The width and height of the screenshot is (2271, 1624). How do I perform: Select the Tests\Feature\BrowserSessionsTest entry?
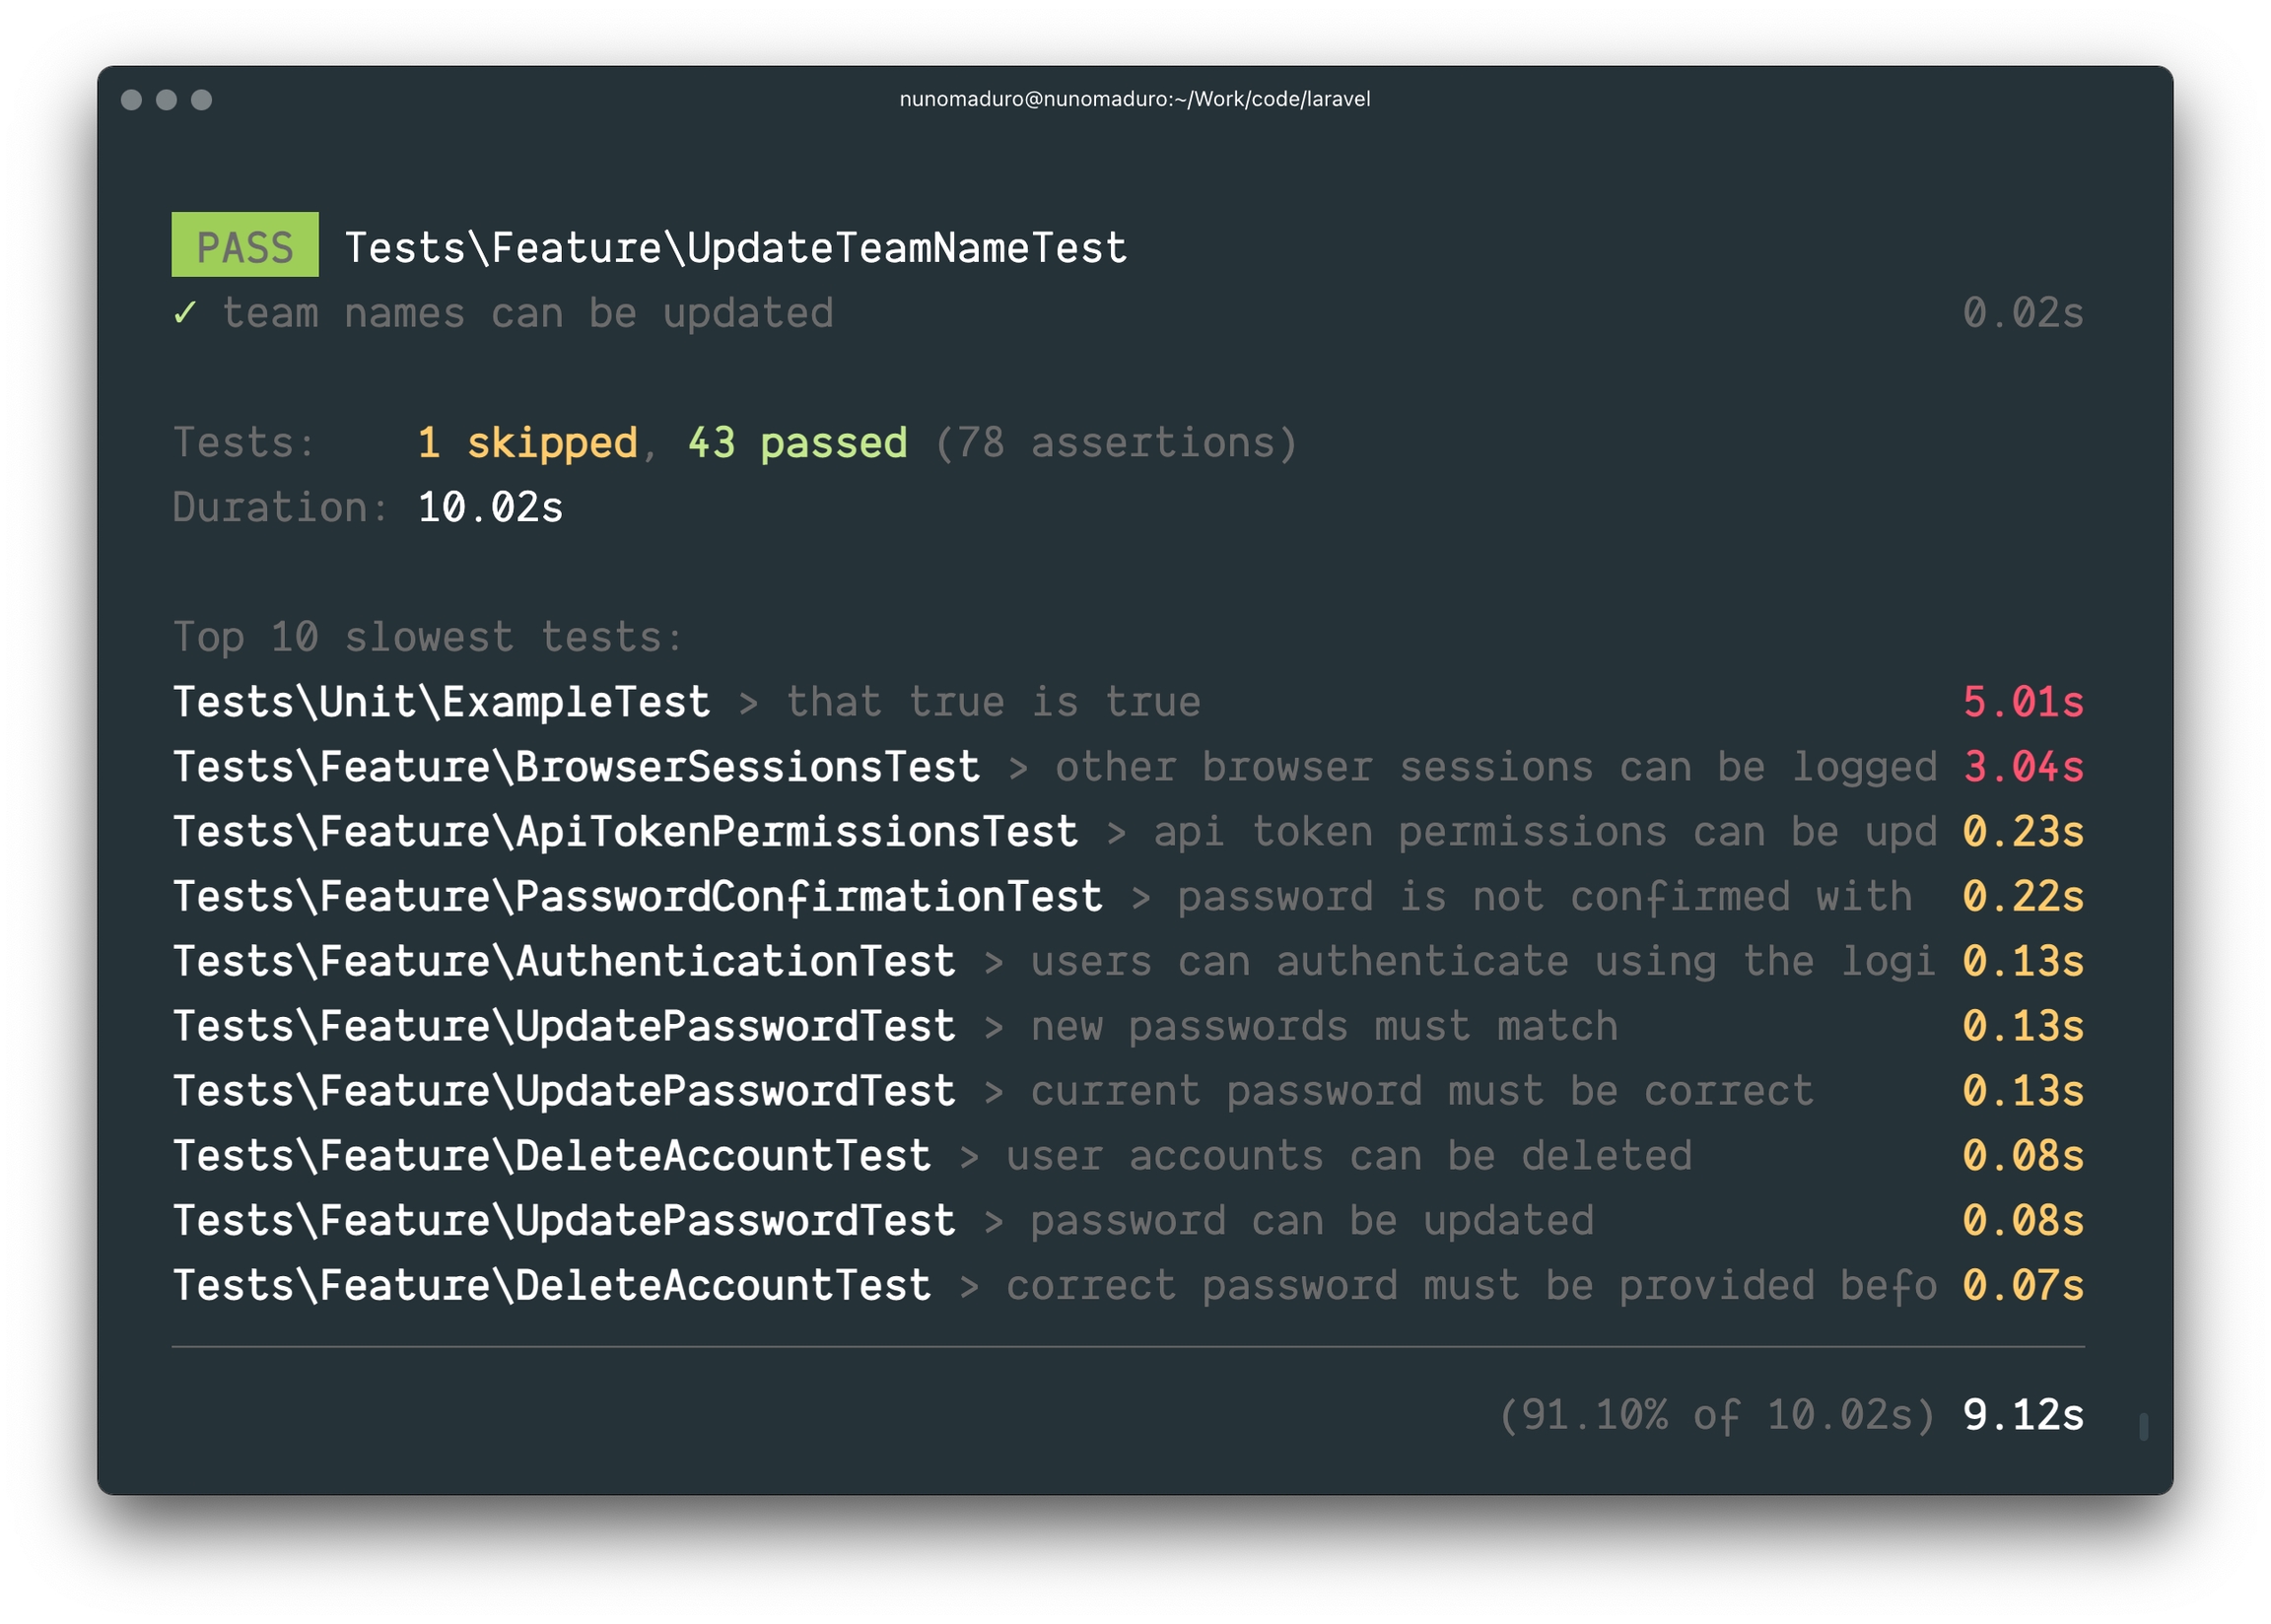[576, 767]
